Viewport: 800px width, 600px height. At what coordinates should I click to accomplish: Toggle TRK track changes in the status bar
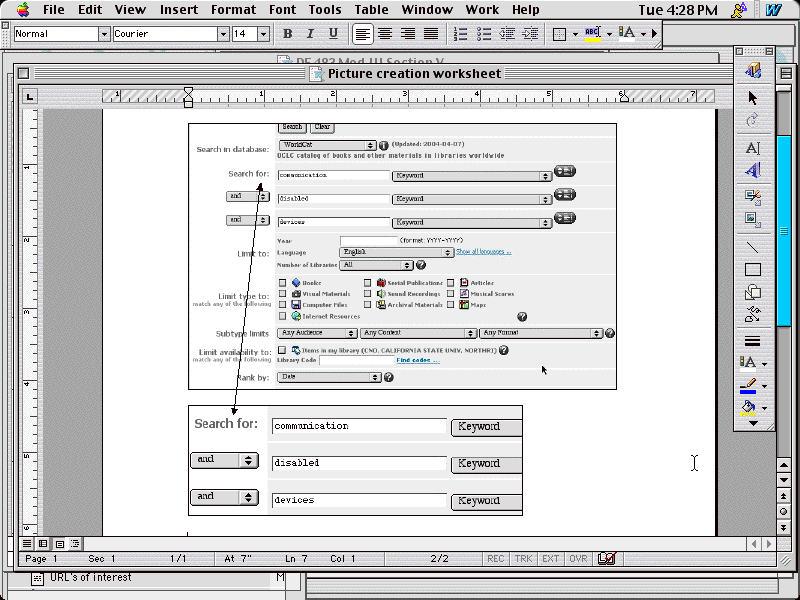click(x=523, y=559)
